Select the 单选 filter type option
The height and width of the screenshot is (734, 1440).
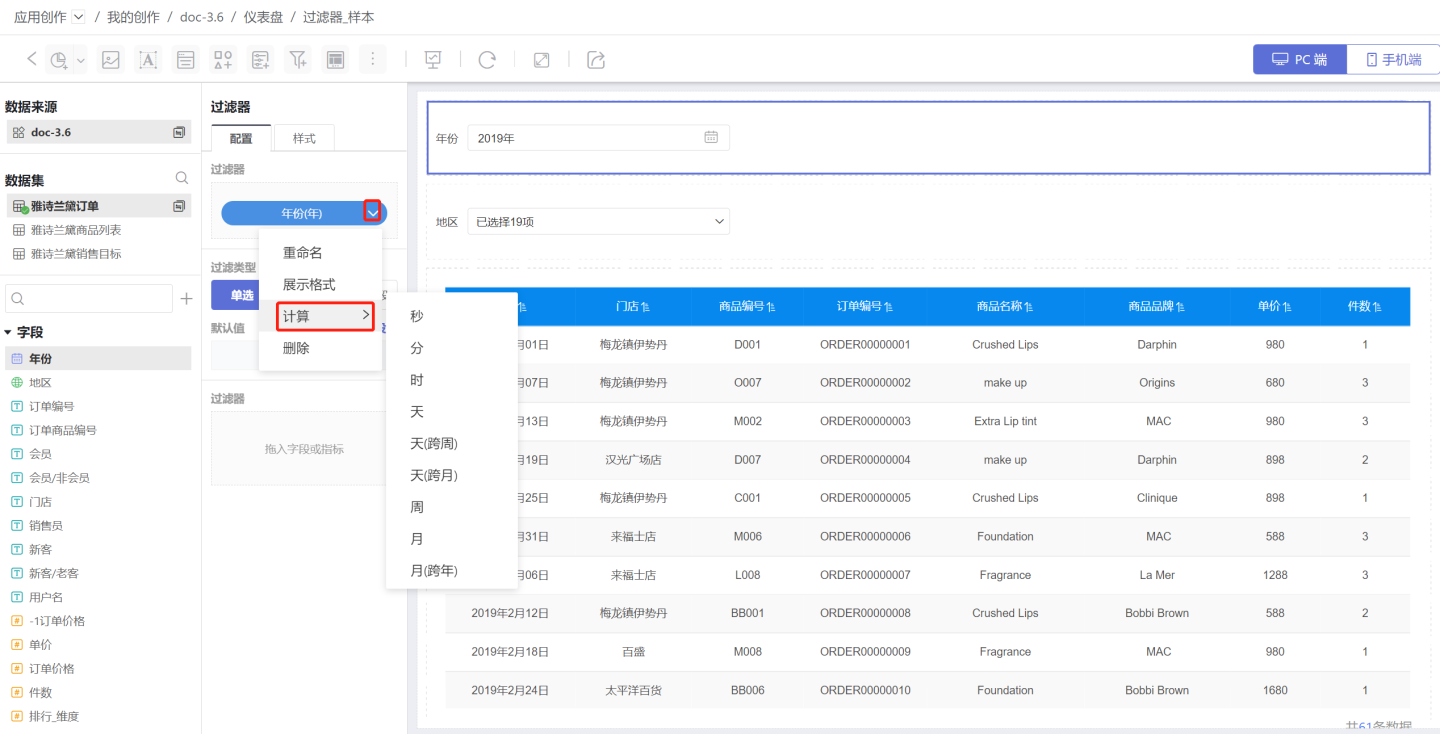coord(241,295)
